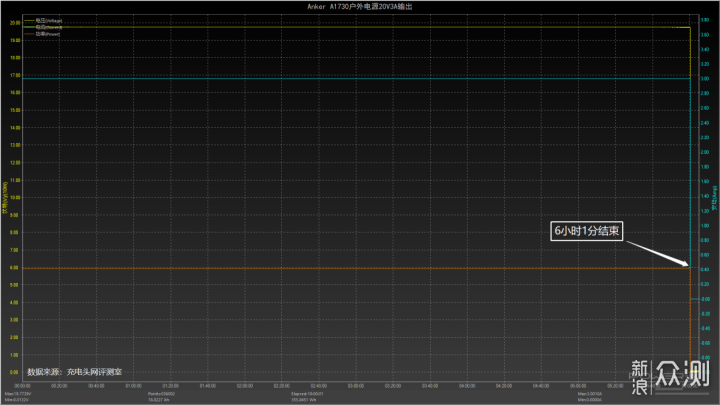Click the Min:0.0132V readout
Image resolution: width=720 pixels, height=405 pixels.
(17, 400)
